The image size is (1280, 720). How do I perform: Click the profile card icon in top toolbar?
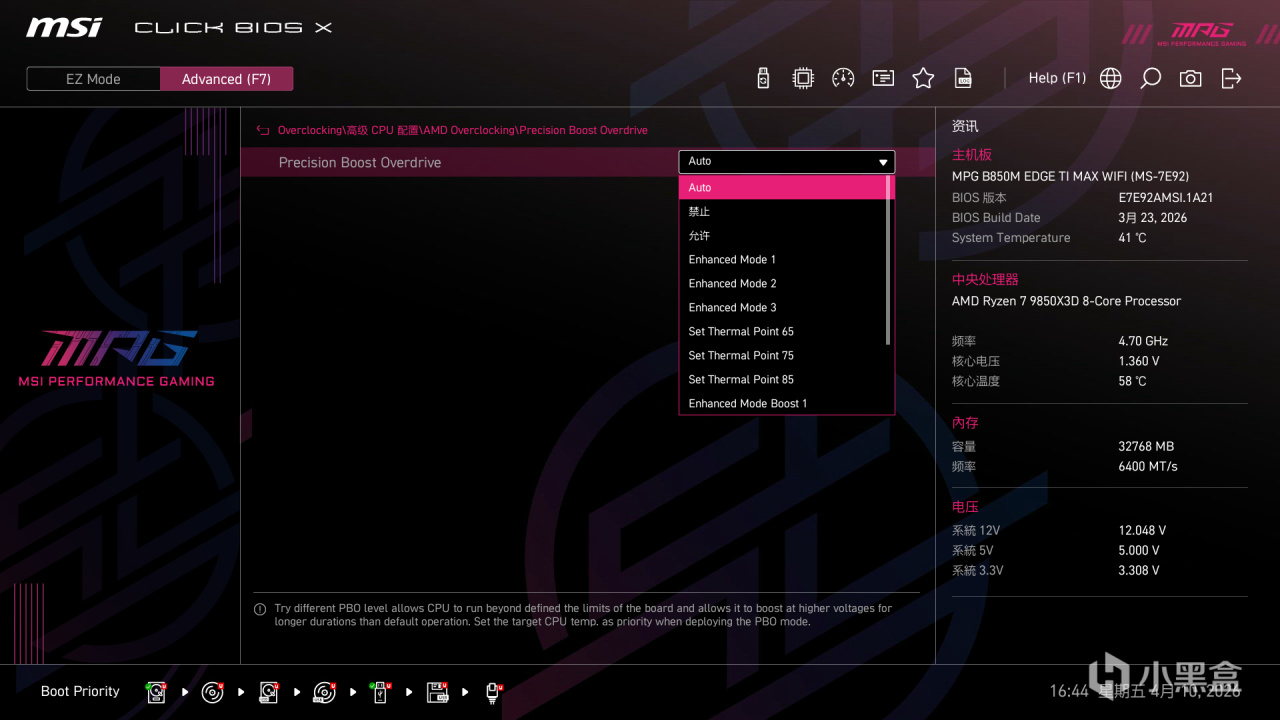[x=883, y=78]
